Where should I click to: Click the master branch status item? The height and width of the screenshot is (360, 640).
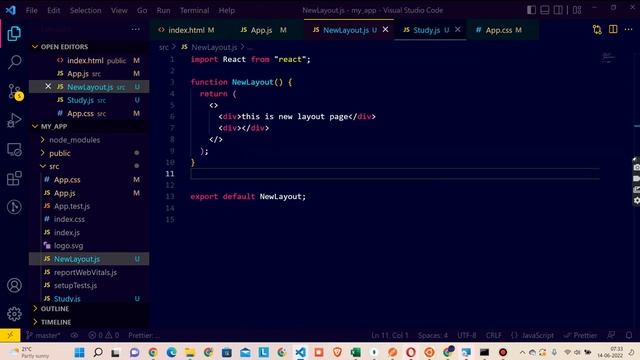coord(43,336)
